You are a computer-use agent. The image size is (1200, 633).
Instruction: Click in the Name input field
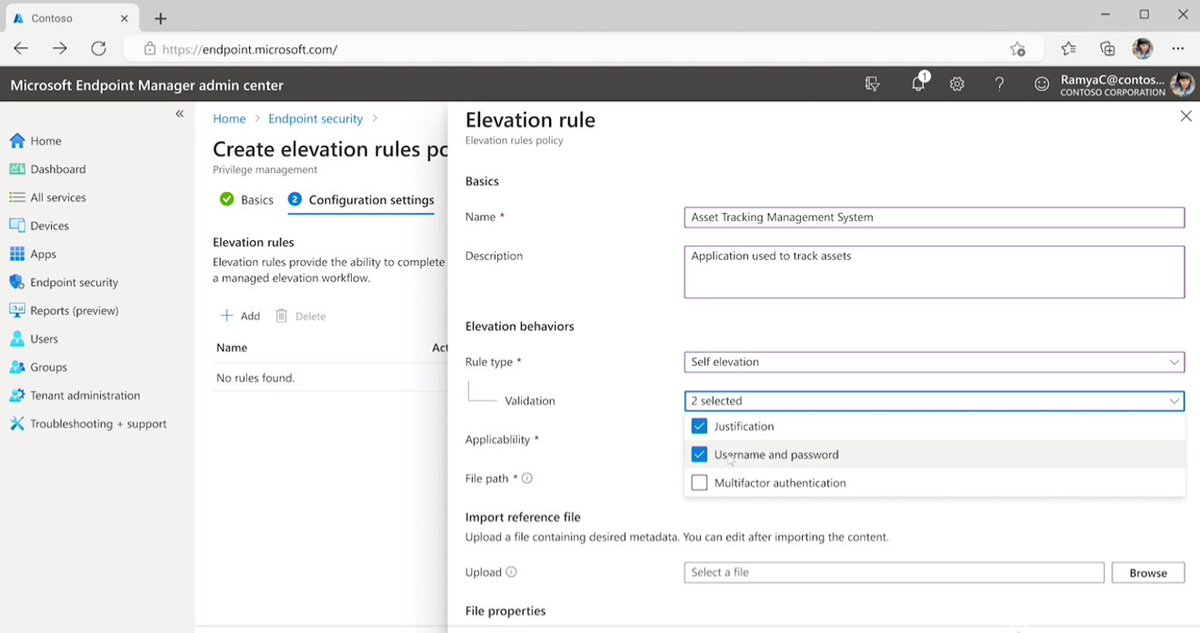[934, 217]
